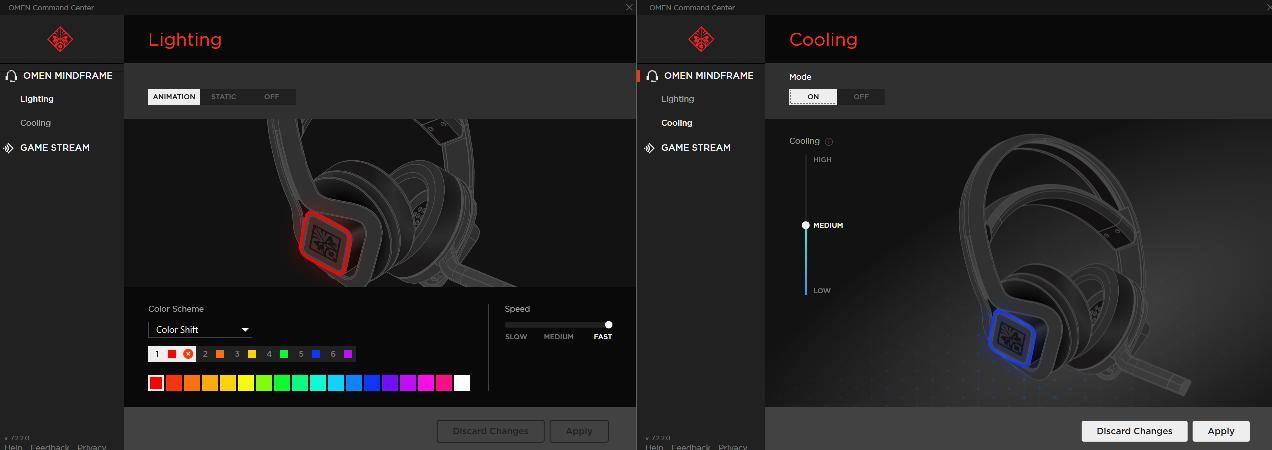Click the Game Stream icon in the Lighting window sidebar

coord(10,148)
